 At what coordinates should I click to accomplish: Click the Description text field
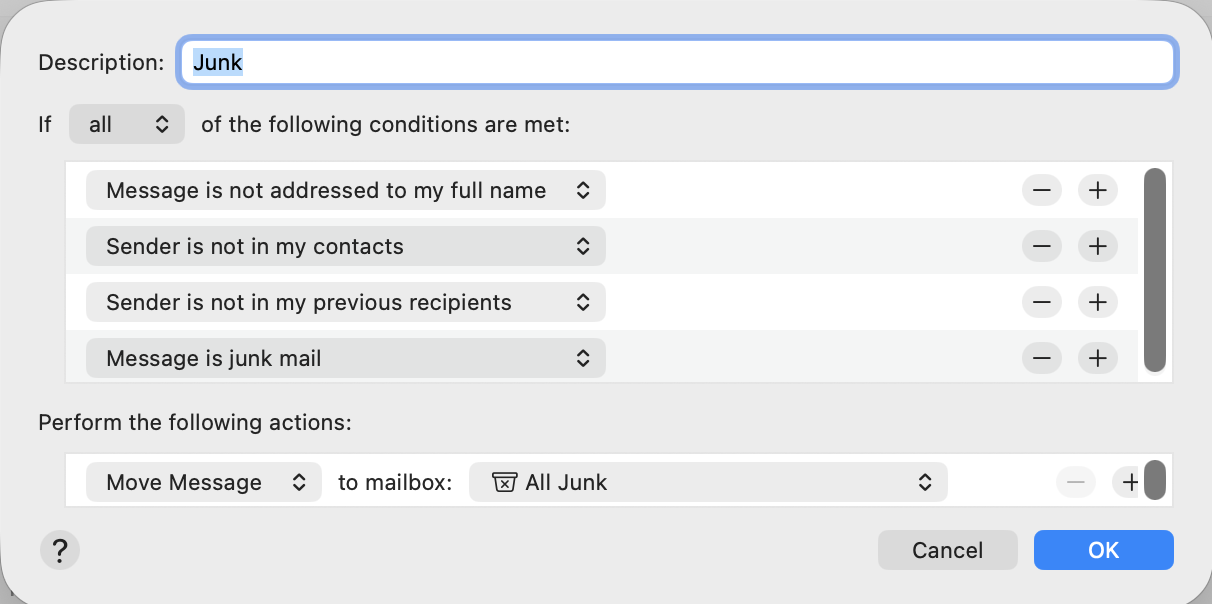tap(676, 62)
